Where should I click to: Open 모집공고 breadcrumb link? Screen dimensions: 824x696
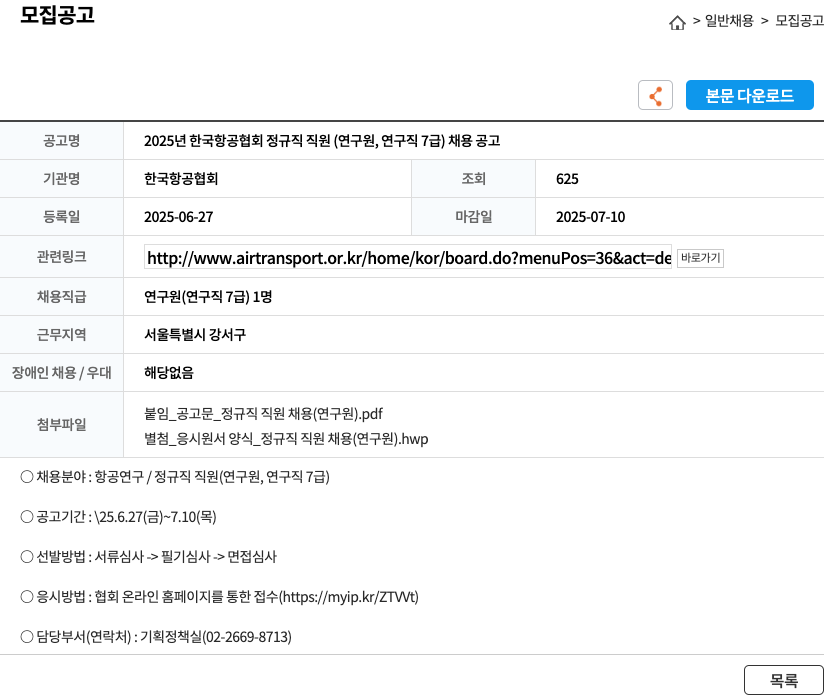point(799,21)
